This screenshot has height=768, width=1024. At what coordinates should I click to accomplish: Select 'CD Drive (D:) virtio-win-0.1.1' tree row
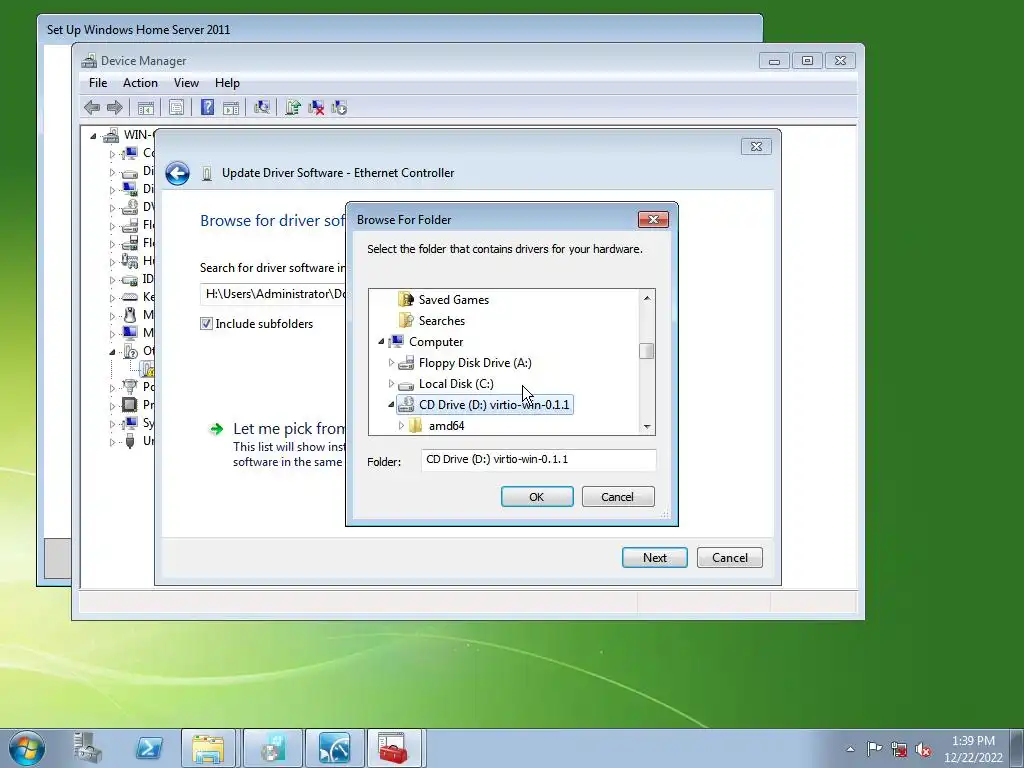tap(485, 405)
